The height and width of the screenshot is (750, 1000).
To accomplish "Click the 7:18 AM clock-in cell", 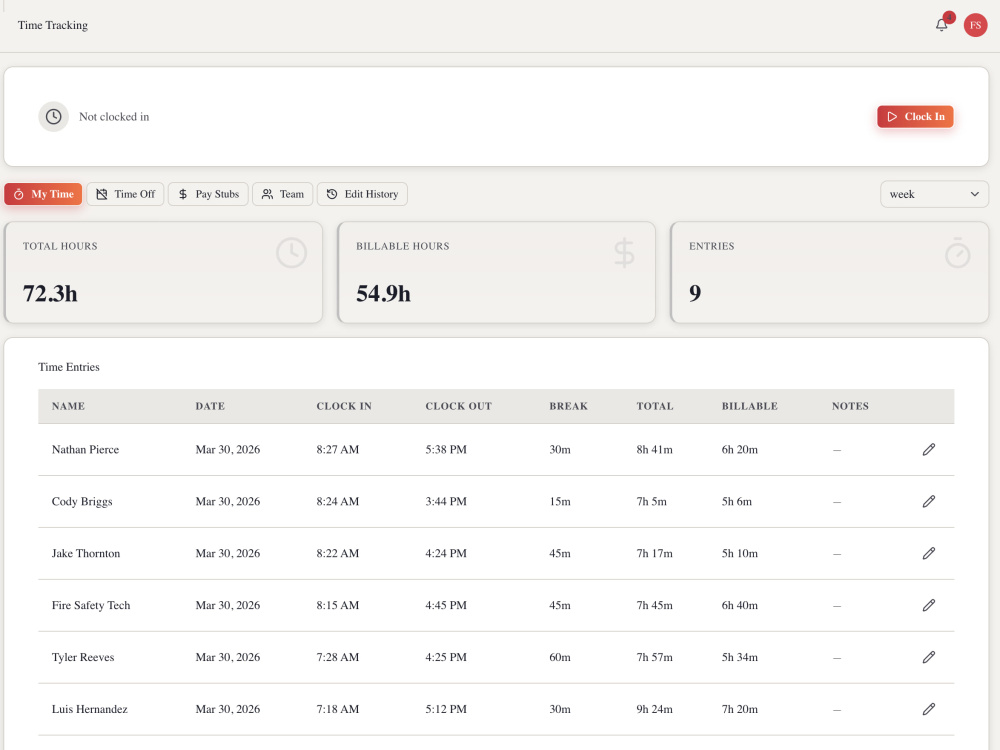I will coord(337,709).
